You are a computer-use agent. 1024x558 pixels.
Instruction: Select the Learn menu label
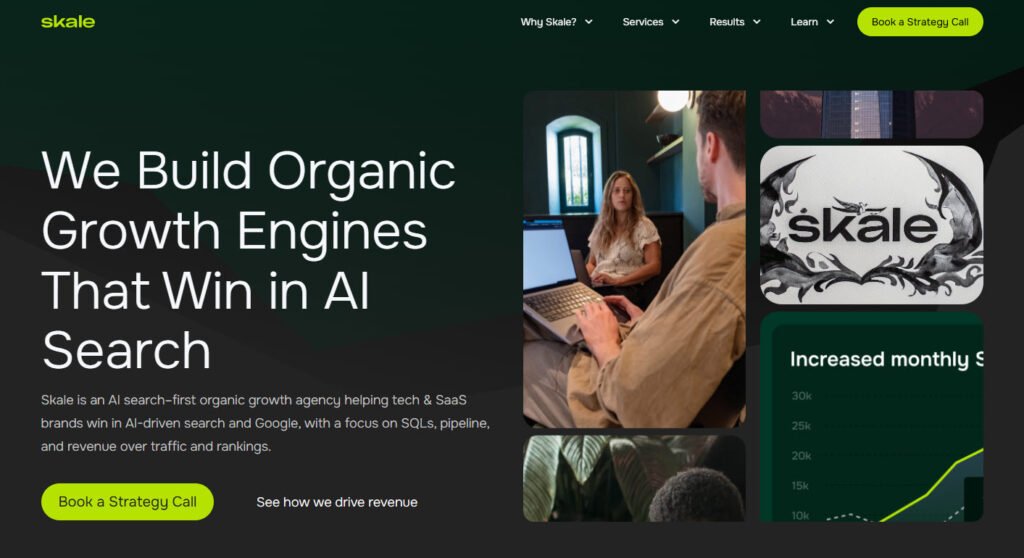point(804,22)
